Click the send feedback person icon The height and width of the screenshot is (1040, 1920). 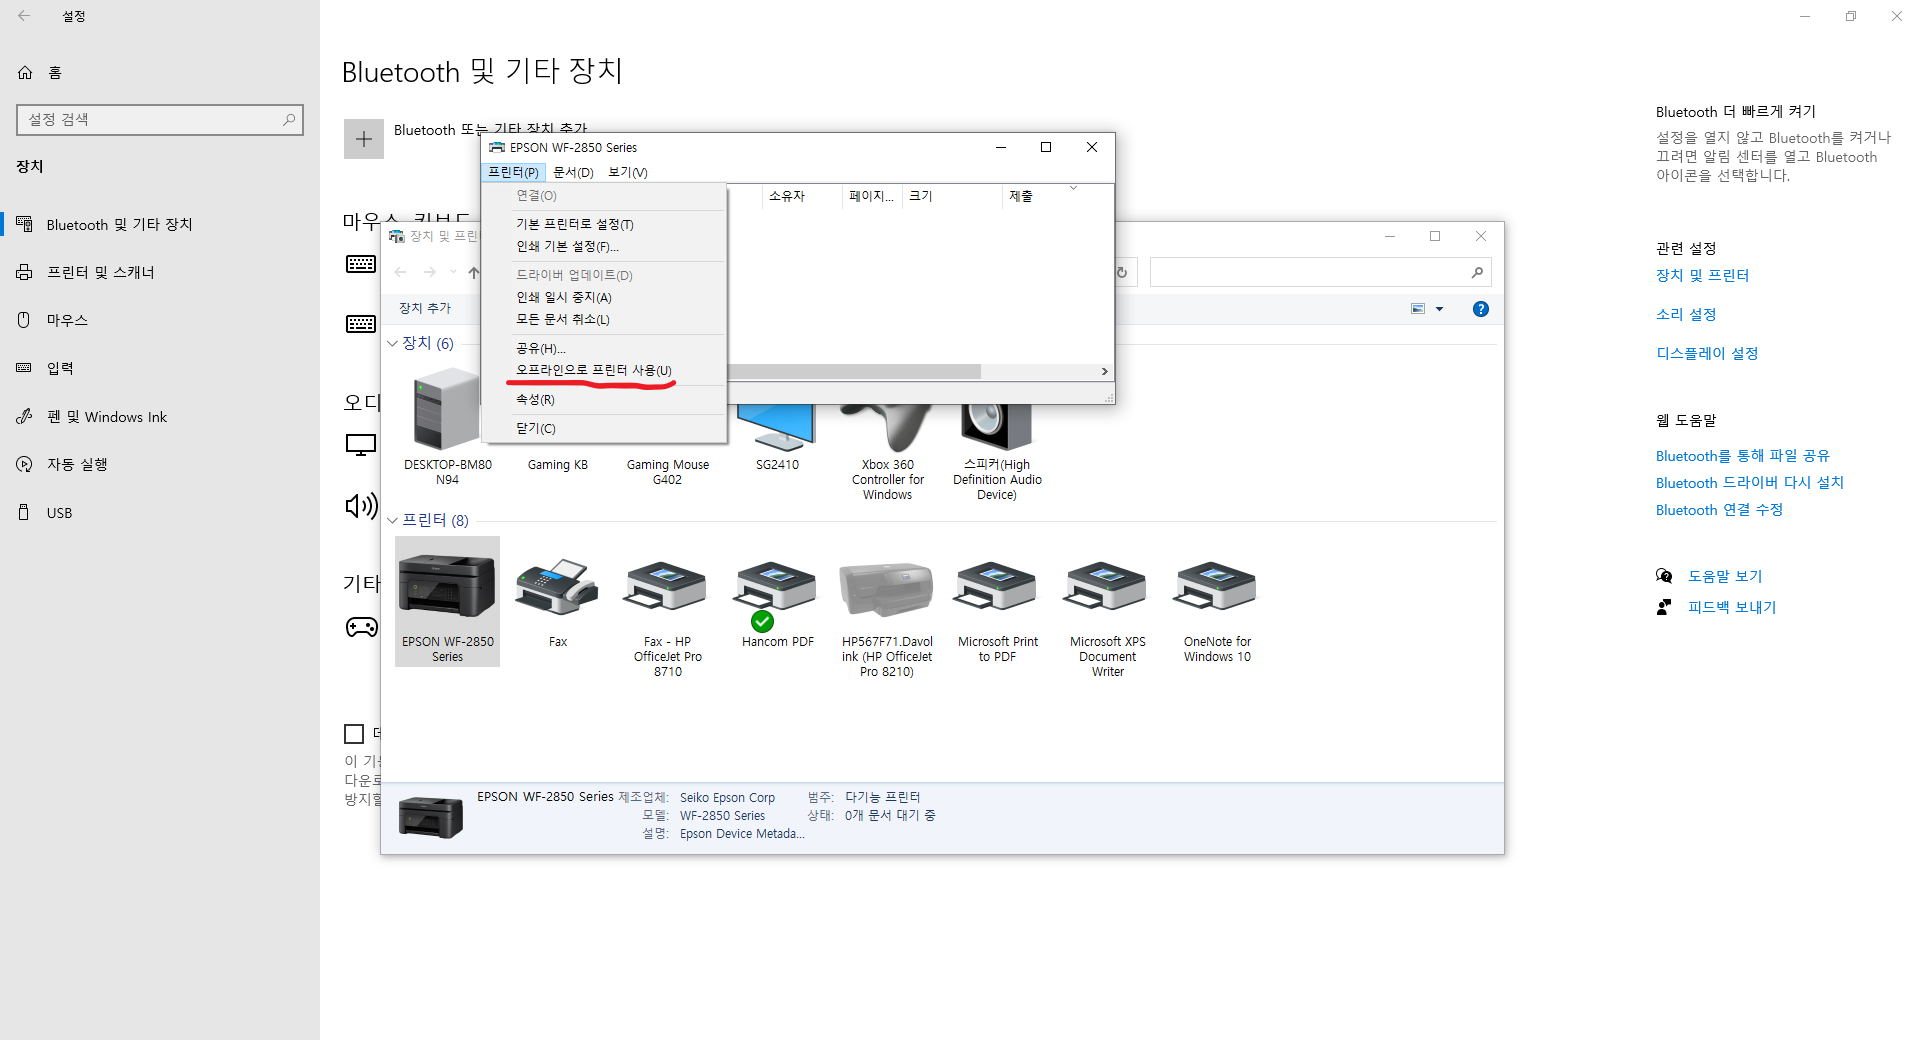tap(1664, 607)
